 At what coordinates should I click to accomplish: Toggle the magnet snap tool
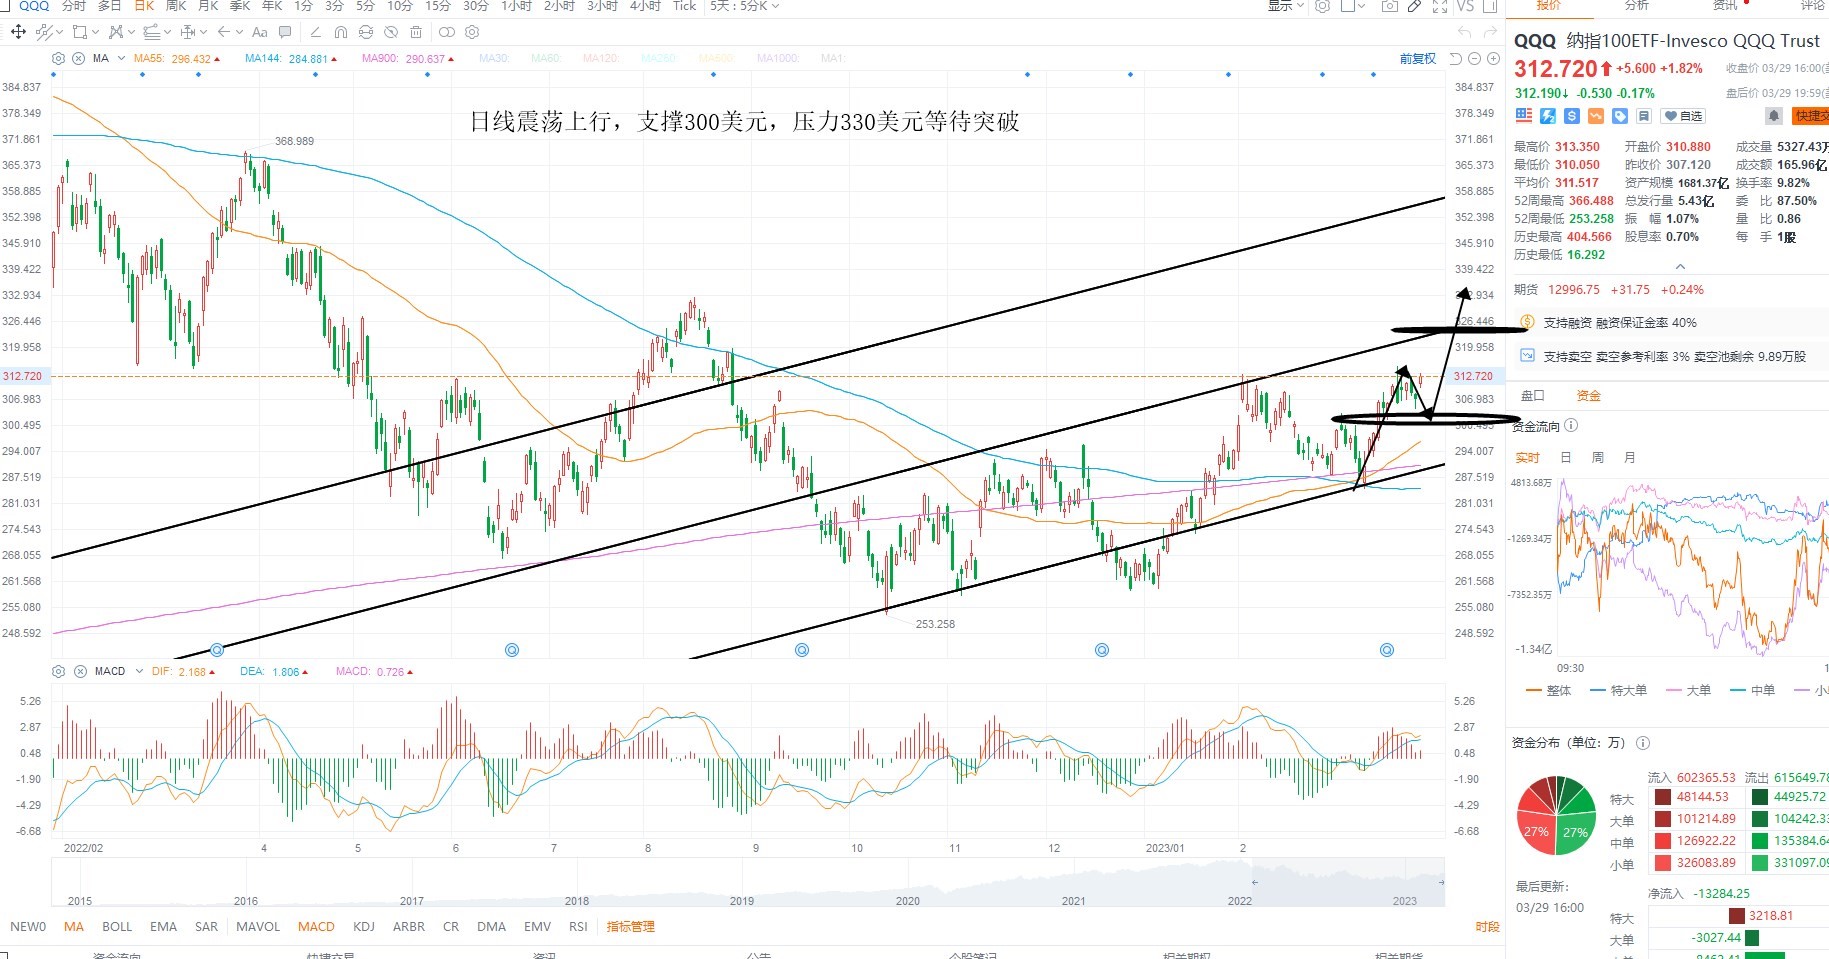pyautogui.click(x=340, y=32)
